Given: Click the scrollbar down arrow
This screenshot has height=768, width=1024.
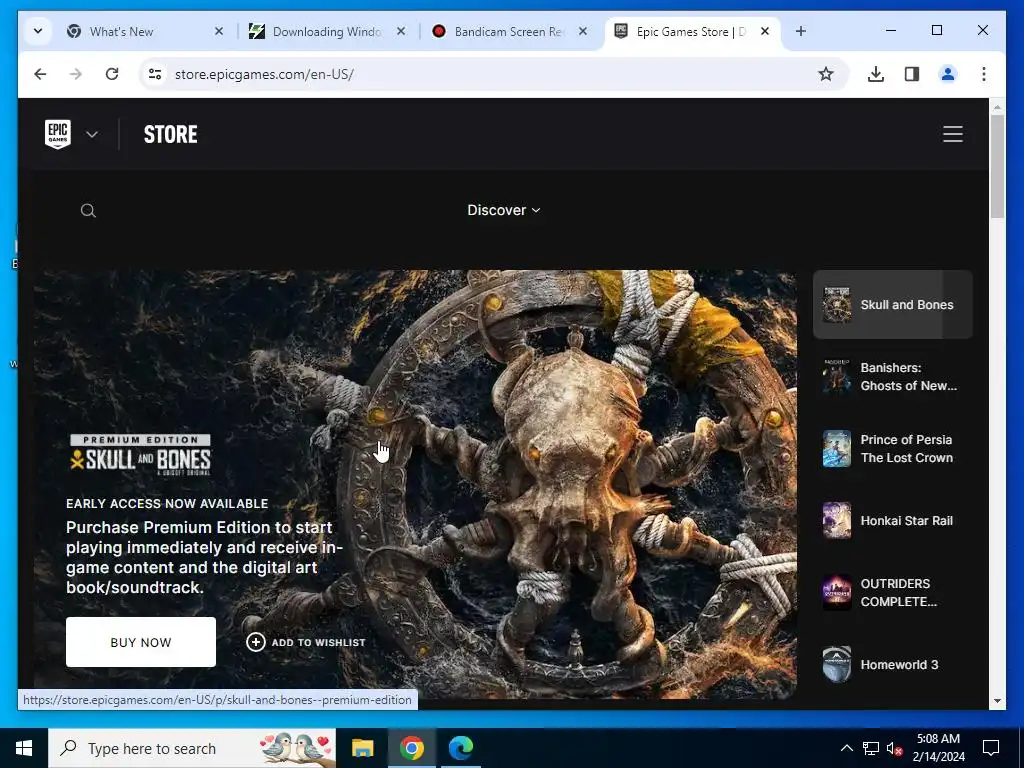Looking at the screenshot, I should tap(997, 701).
